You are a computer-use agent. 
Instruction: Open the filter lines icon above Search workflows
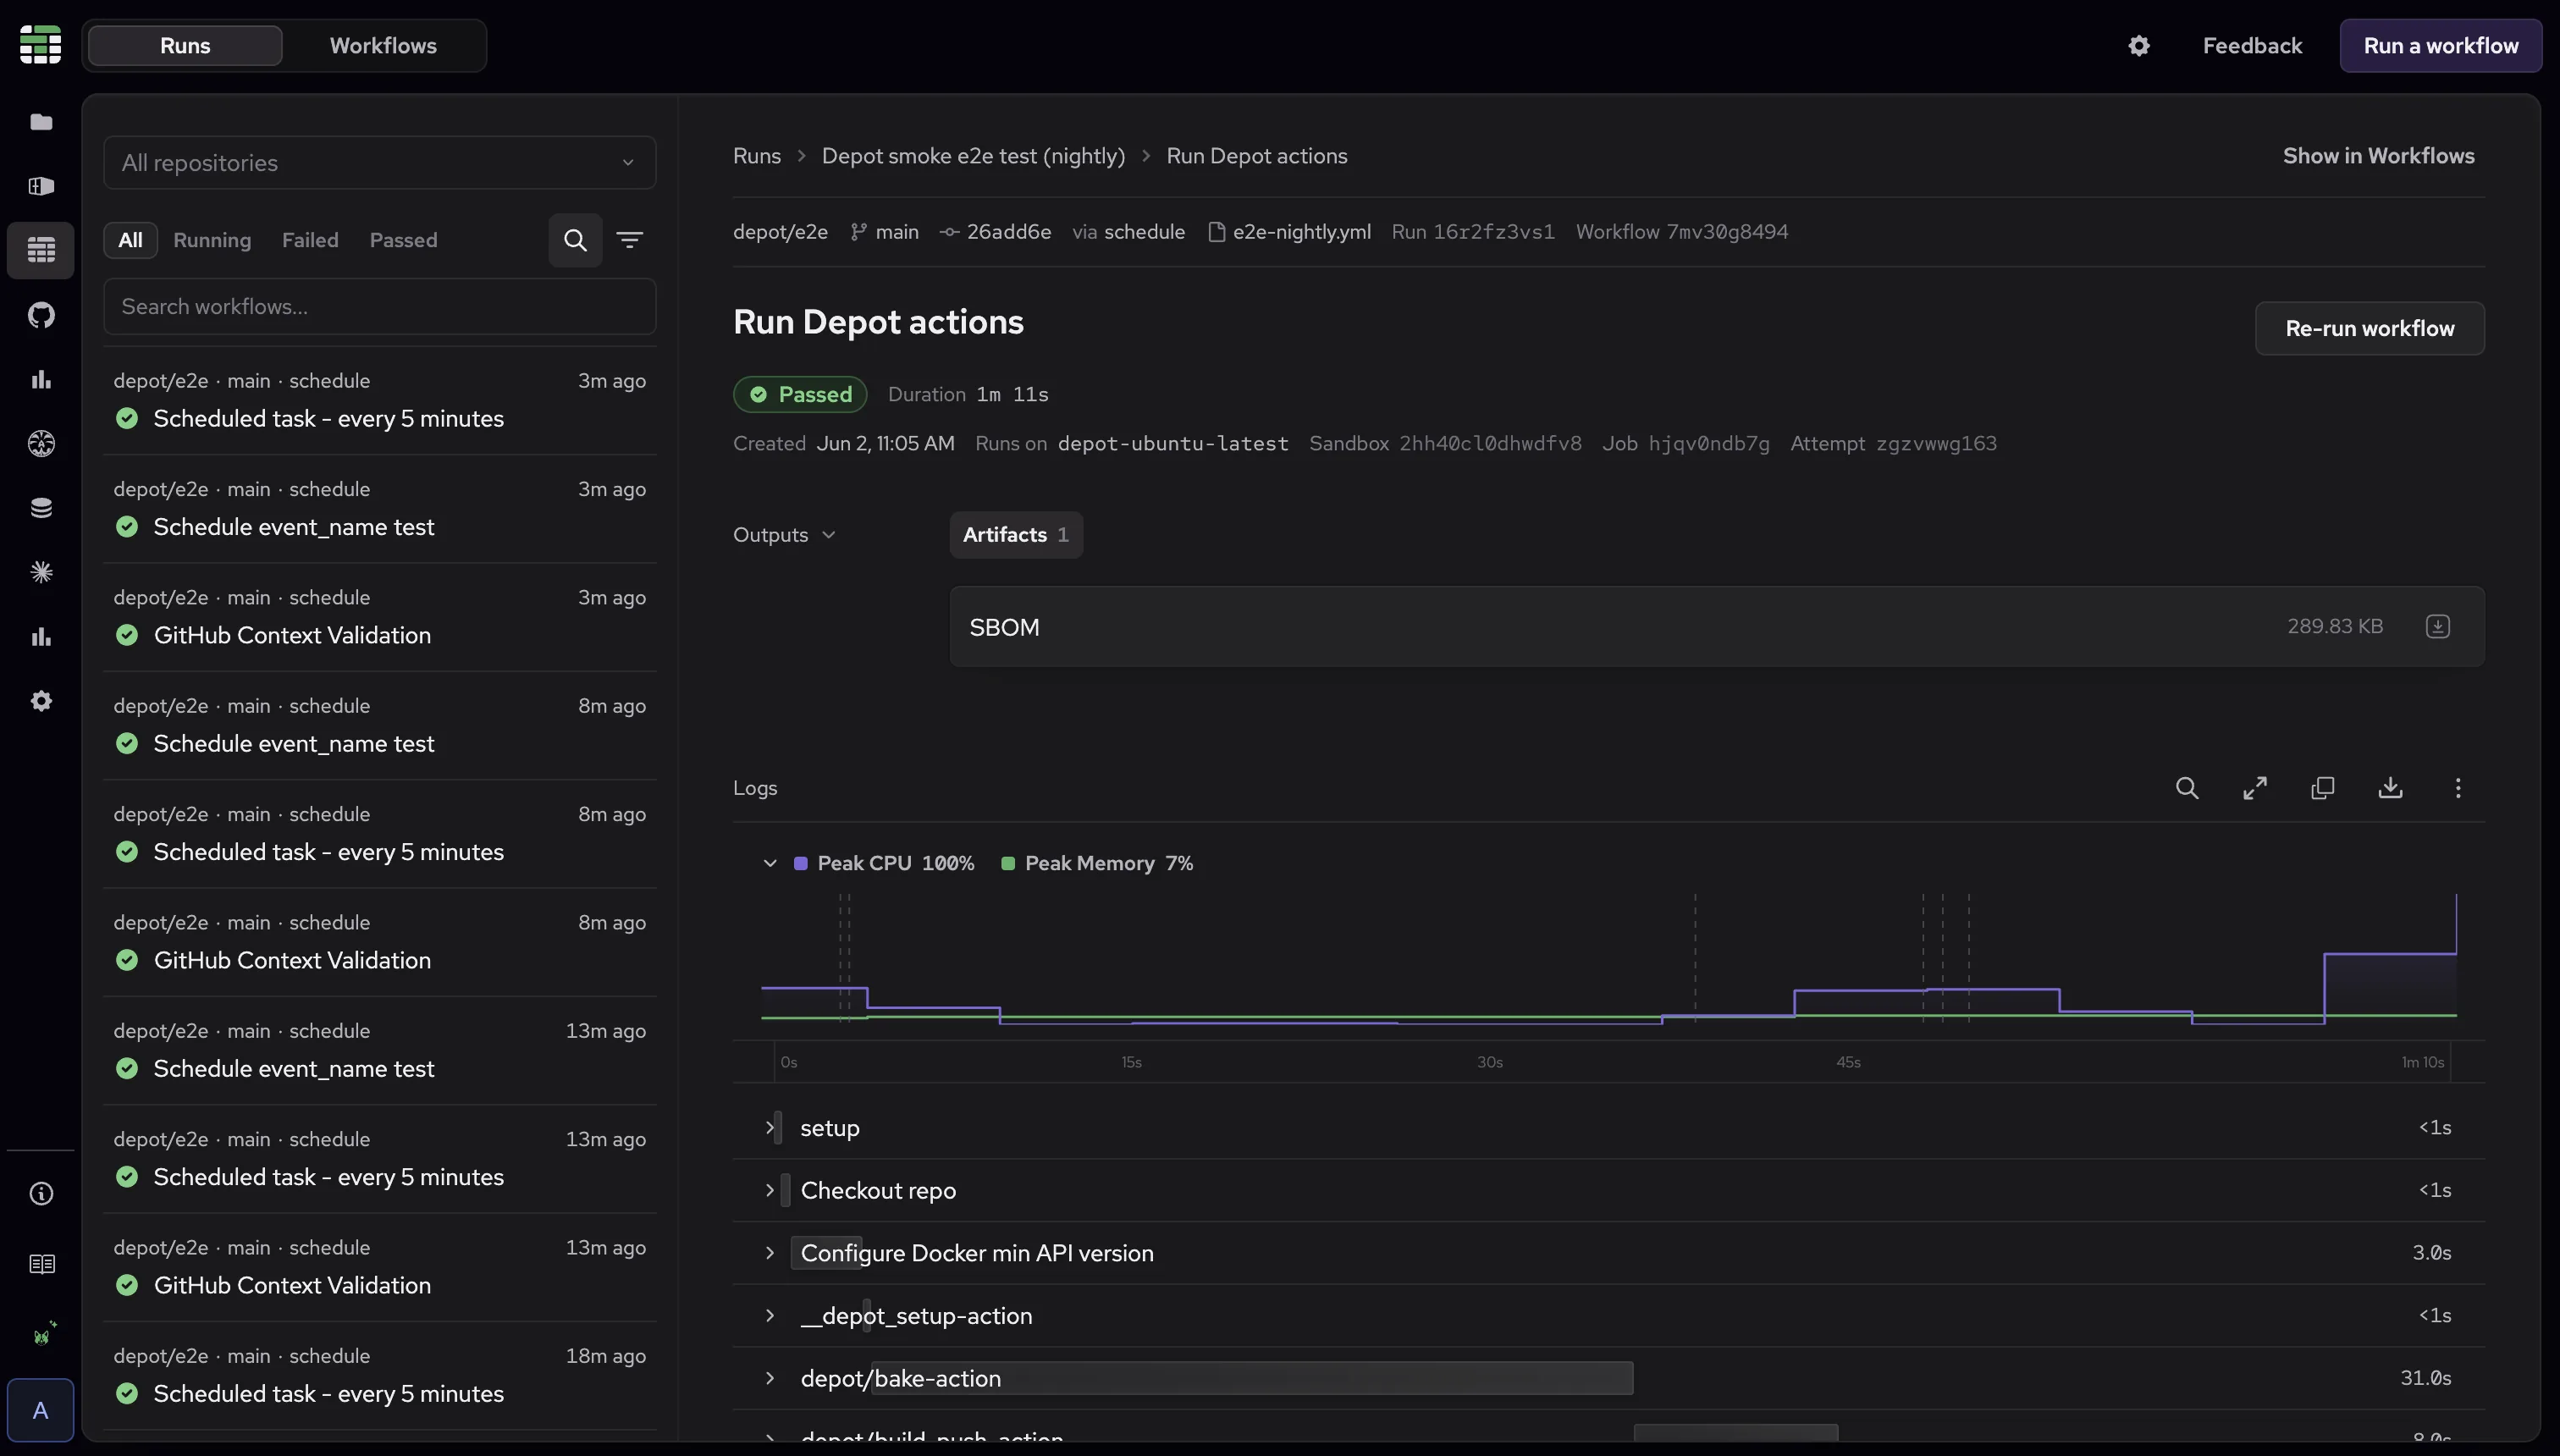coord(629,240)
